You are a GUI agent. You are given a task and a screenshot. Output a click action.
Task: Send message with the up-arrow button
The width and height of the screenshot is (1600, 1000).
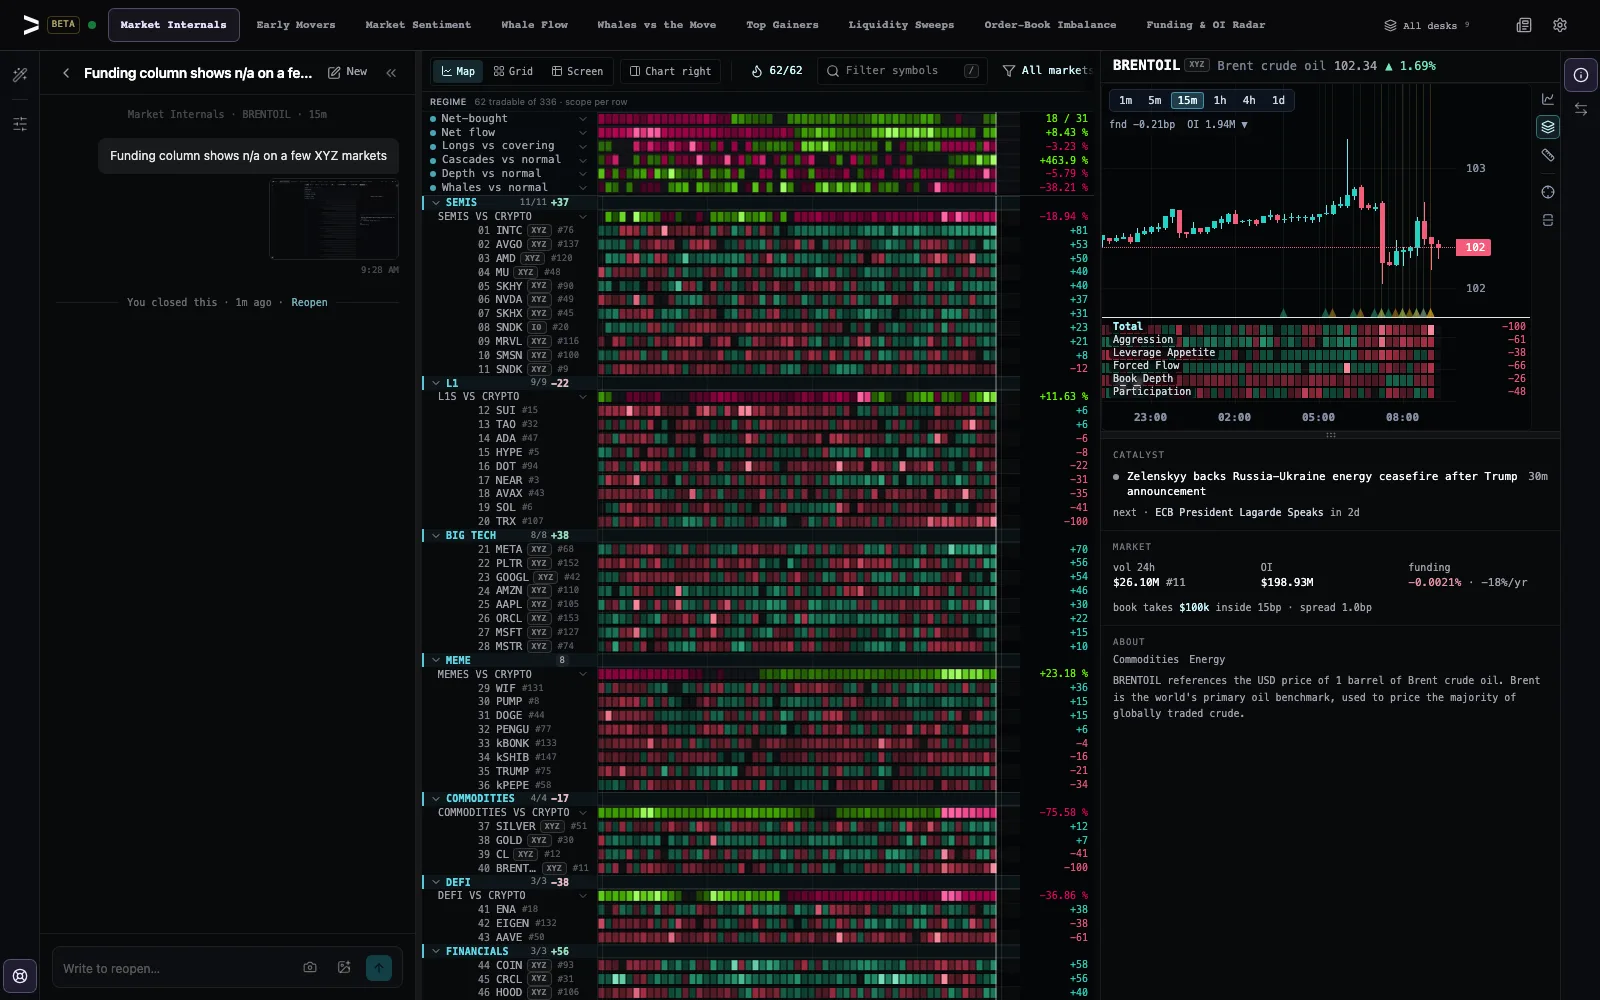click(x=379, y=967)
